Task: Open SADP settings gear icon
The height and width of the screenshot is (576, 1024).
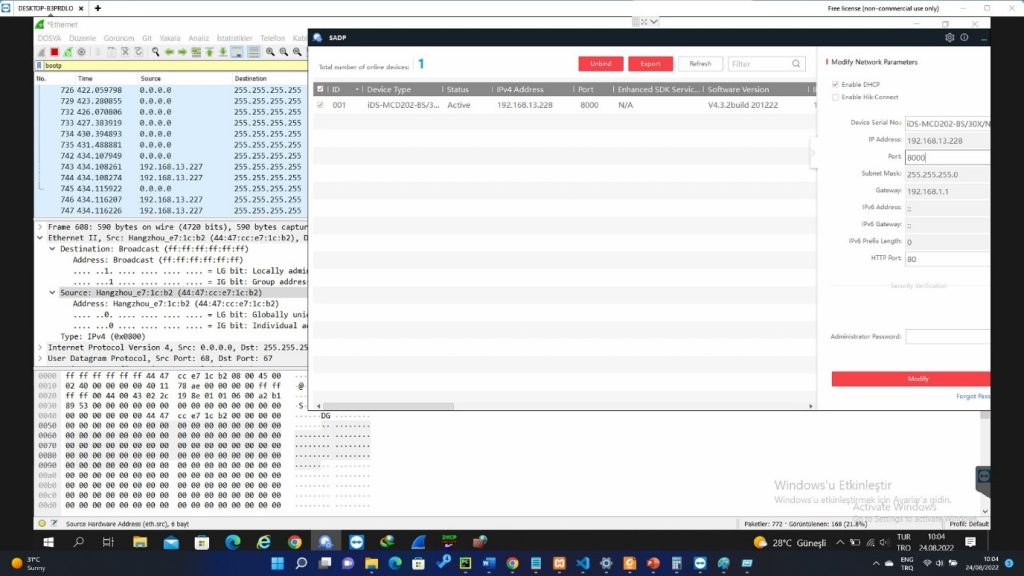Action: point(949,38)
